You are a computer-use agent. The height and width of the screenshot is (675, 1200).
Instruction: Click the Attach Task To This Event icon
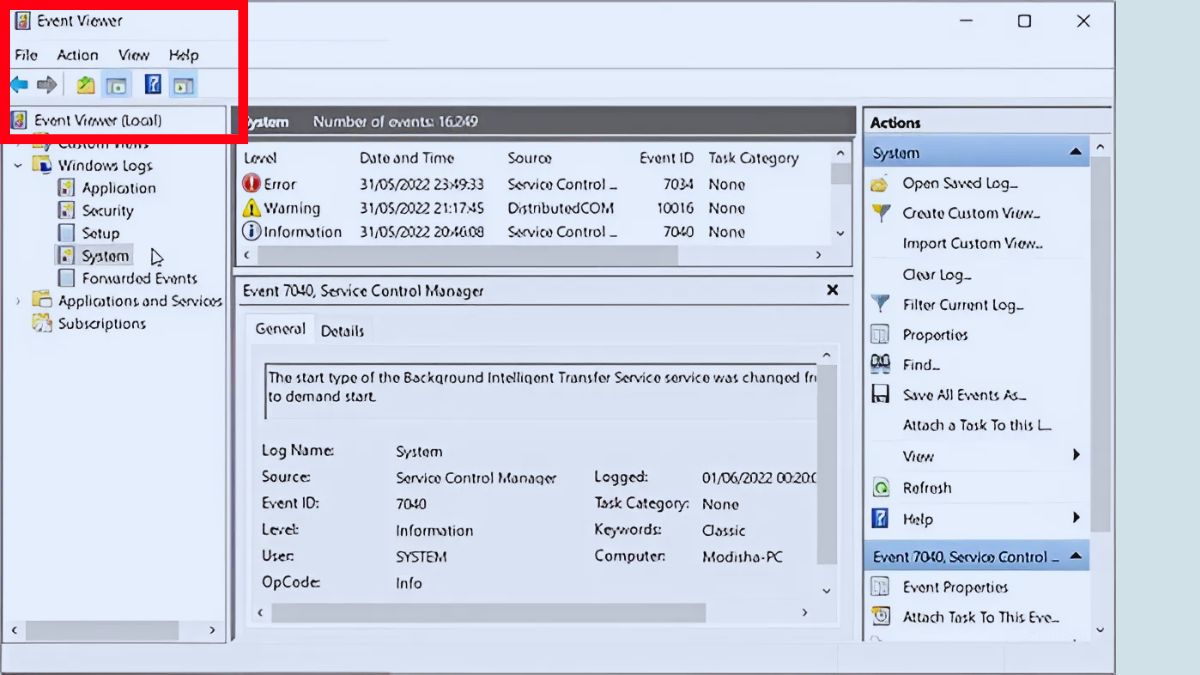880,617
